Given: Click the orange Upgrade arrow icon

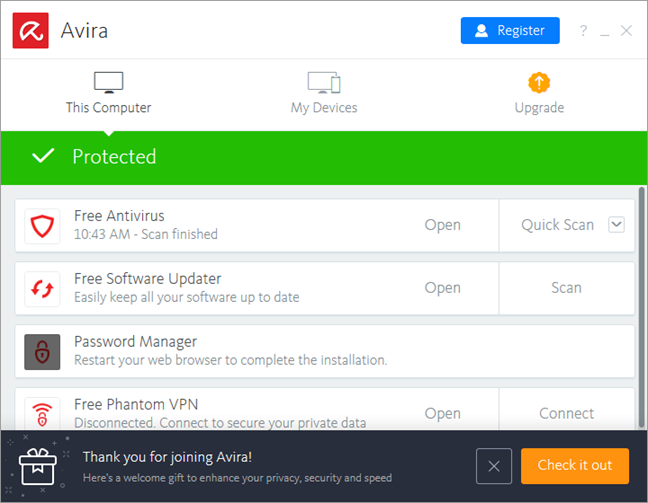Looking at the screenshot, I should (539, 83).
